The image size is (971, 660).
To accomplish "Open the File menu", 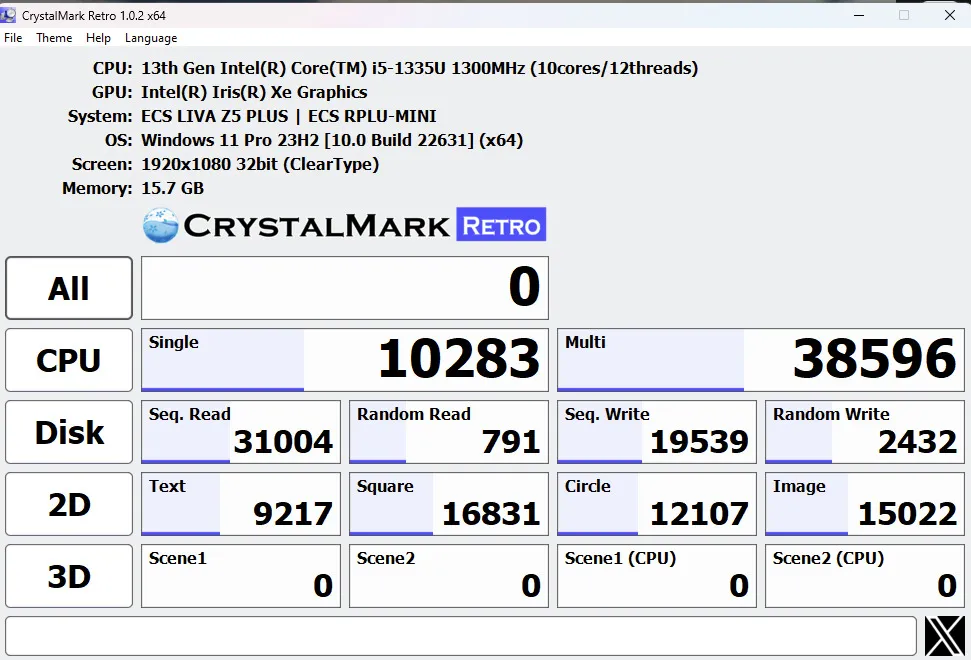I will 13,38.
